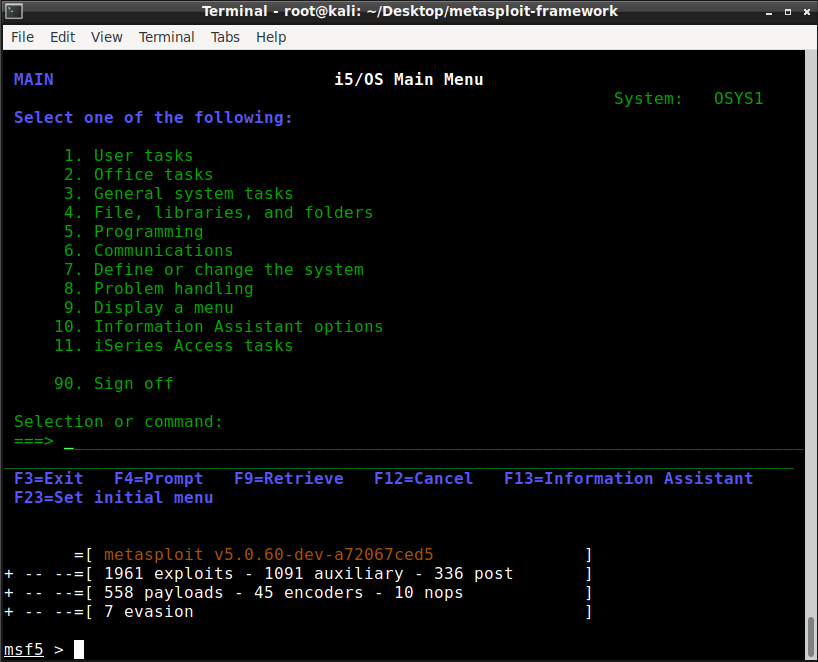This screenshot has height=662, width=818.
Task: Open the File menu
Action: point(22,37)
